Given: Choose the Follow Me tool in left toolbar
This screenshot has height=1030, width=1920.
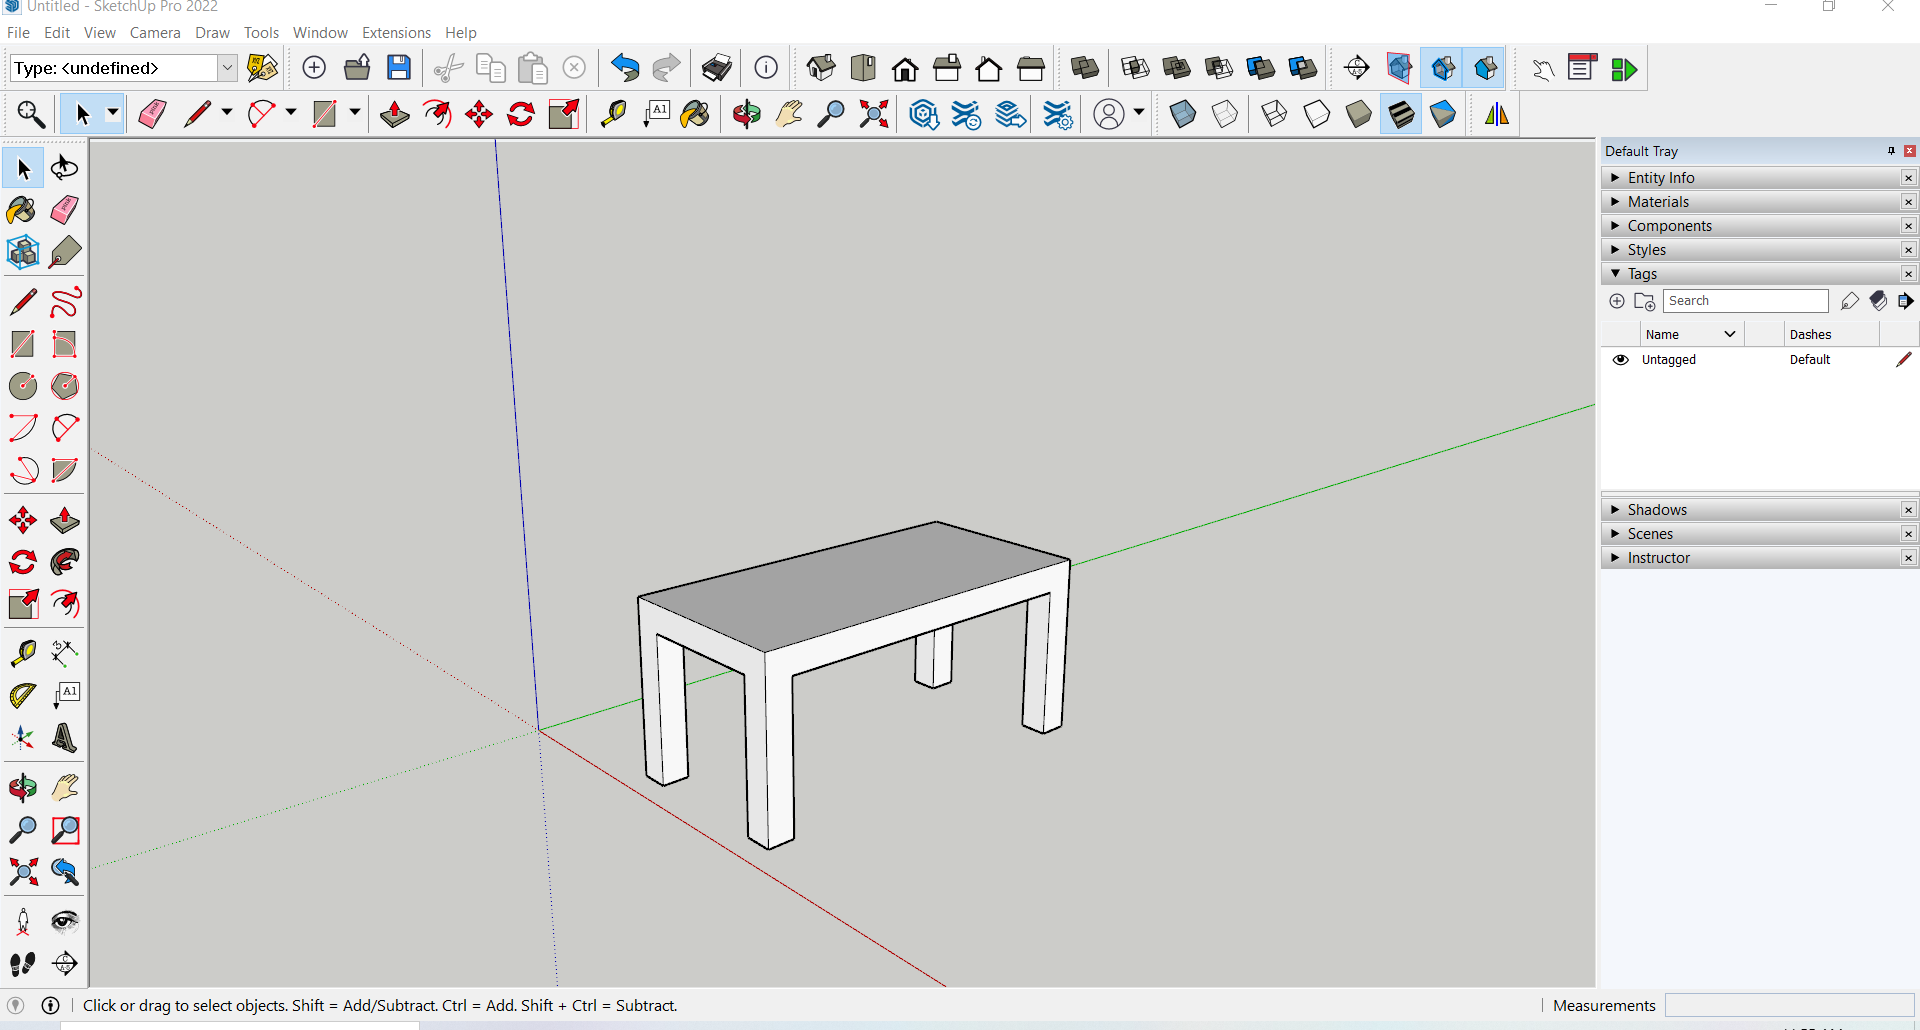Looking at the screenshot, I should click(65, 562).
